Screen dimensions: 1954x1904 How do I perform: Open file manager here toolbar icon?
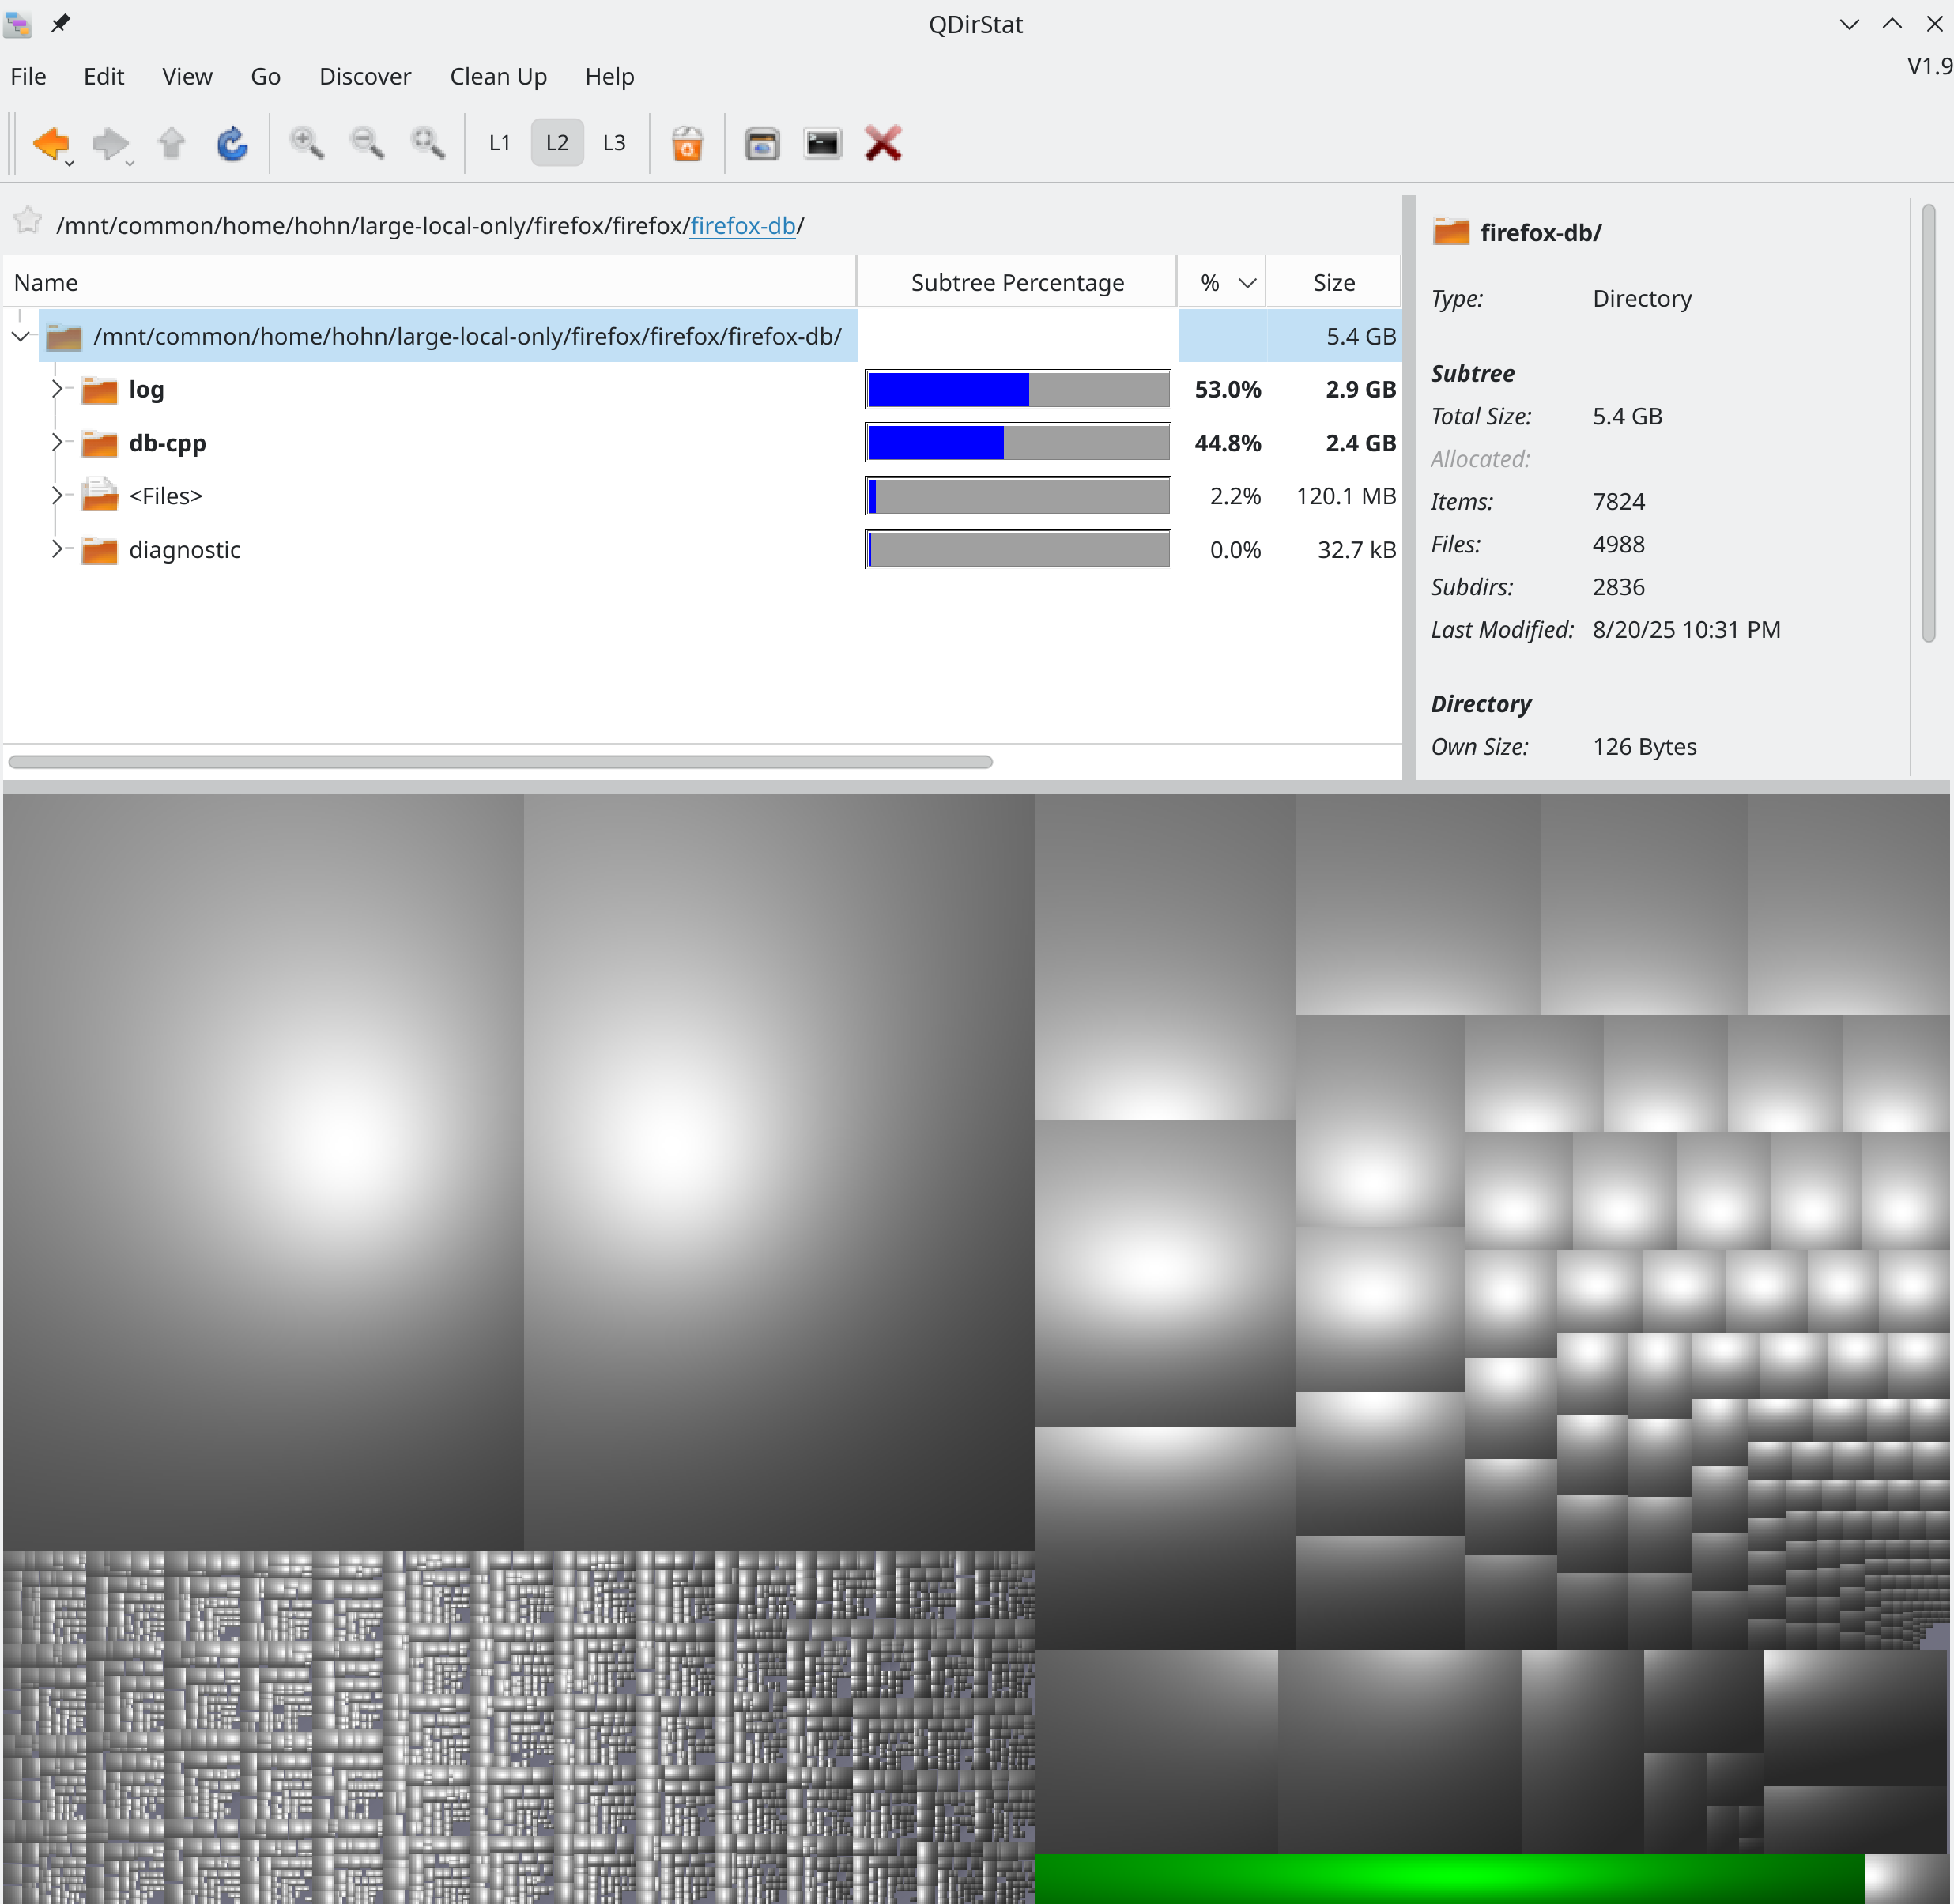(762, 144)
